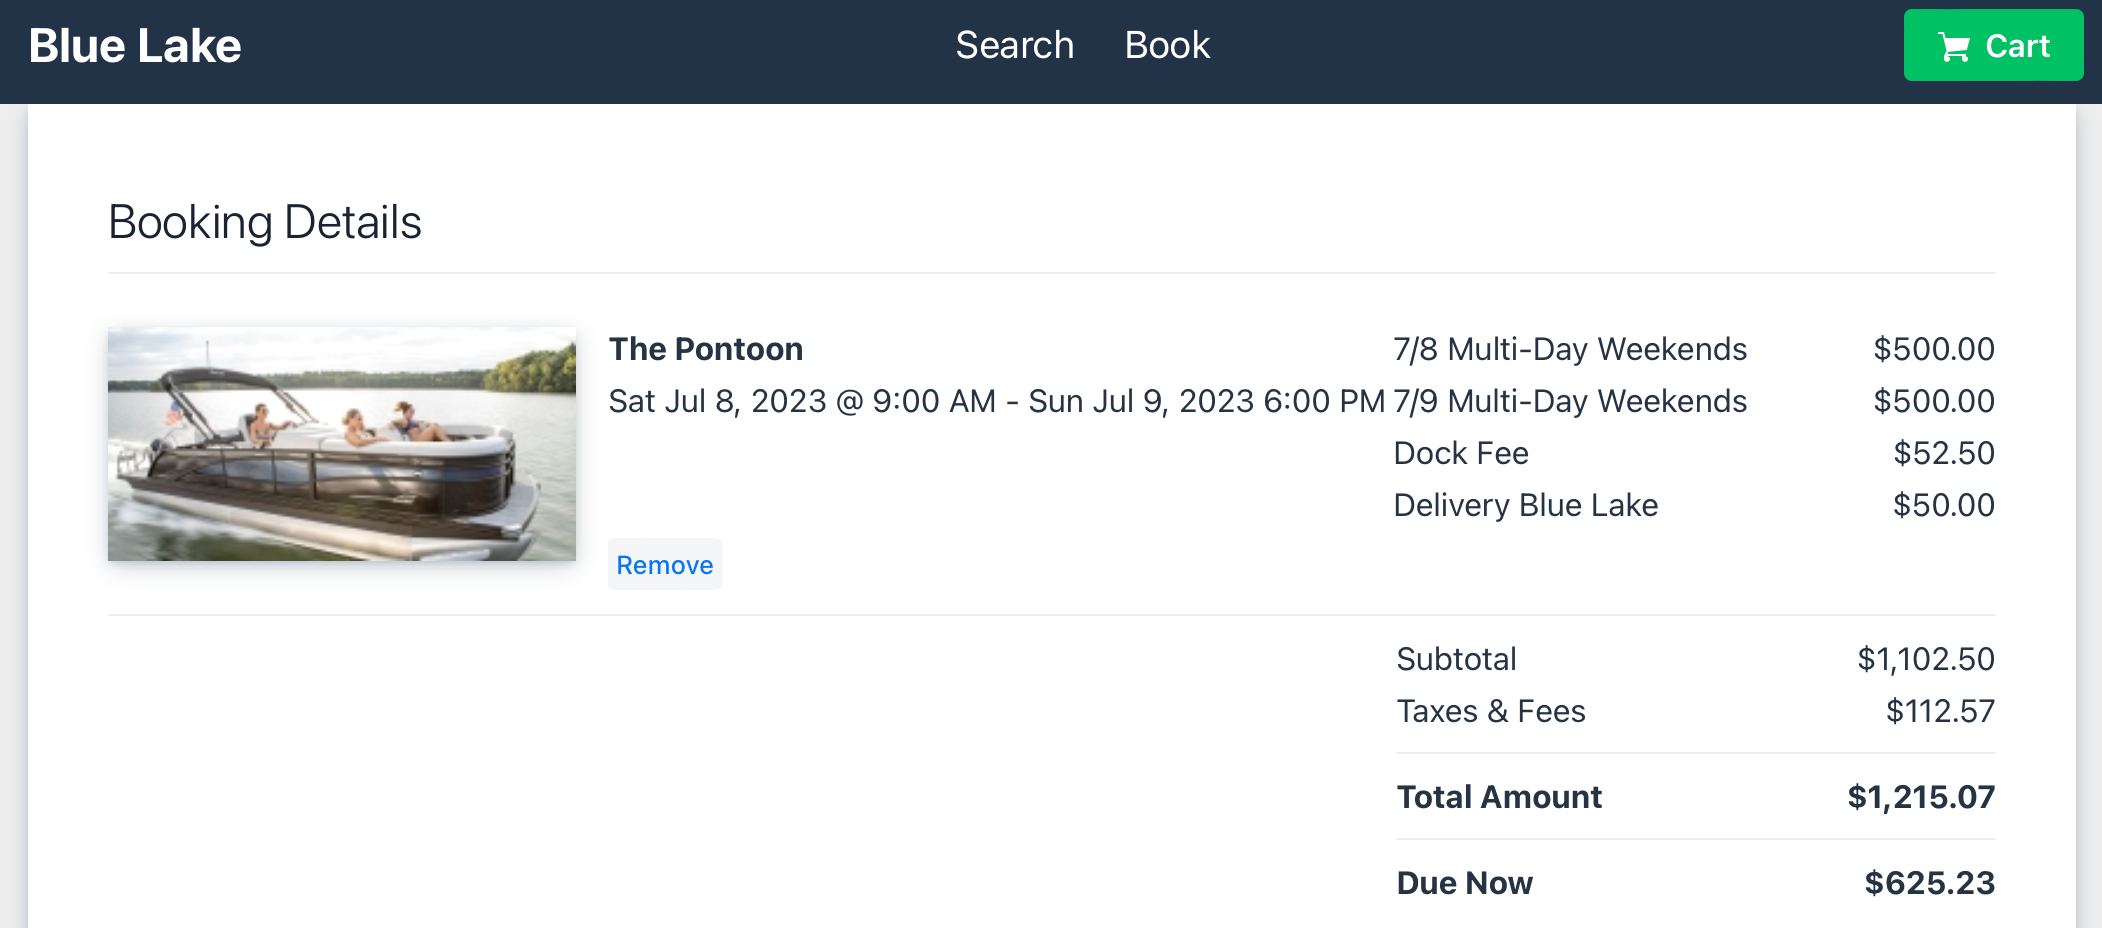
Task: Go to the Search menu item
Action: coord(1014,45)
